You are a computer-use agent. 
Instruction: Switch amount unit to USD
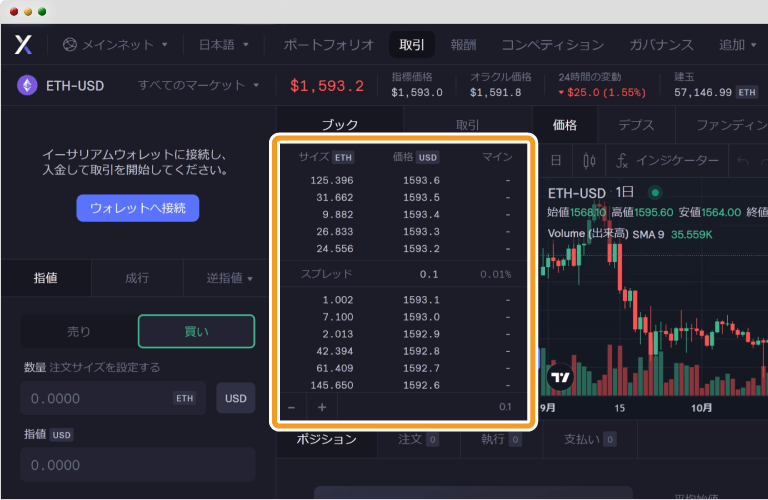[x=236, y=398]
